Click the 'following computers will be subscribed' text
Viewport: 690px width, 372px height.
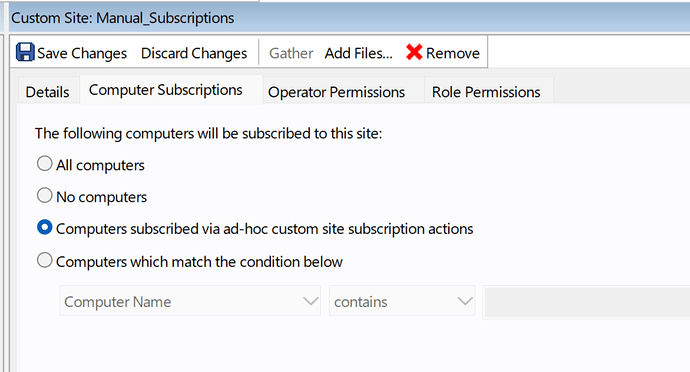pyautogui.click(x=209, y=133)
